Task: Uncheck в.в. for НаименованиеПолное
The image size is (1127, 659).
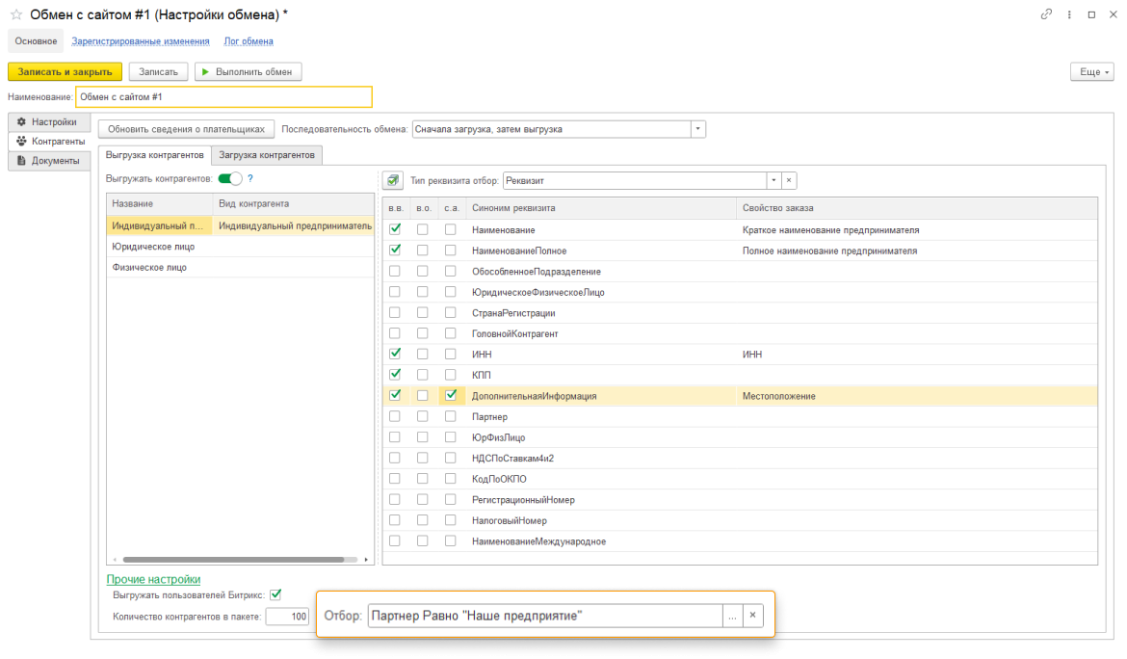Action: (x=395, y=250)
